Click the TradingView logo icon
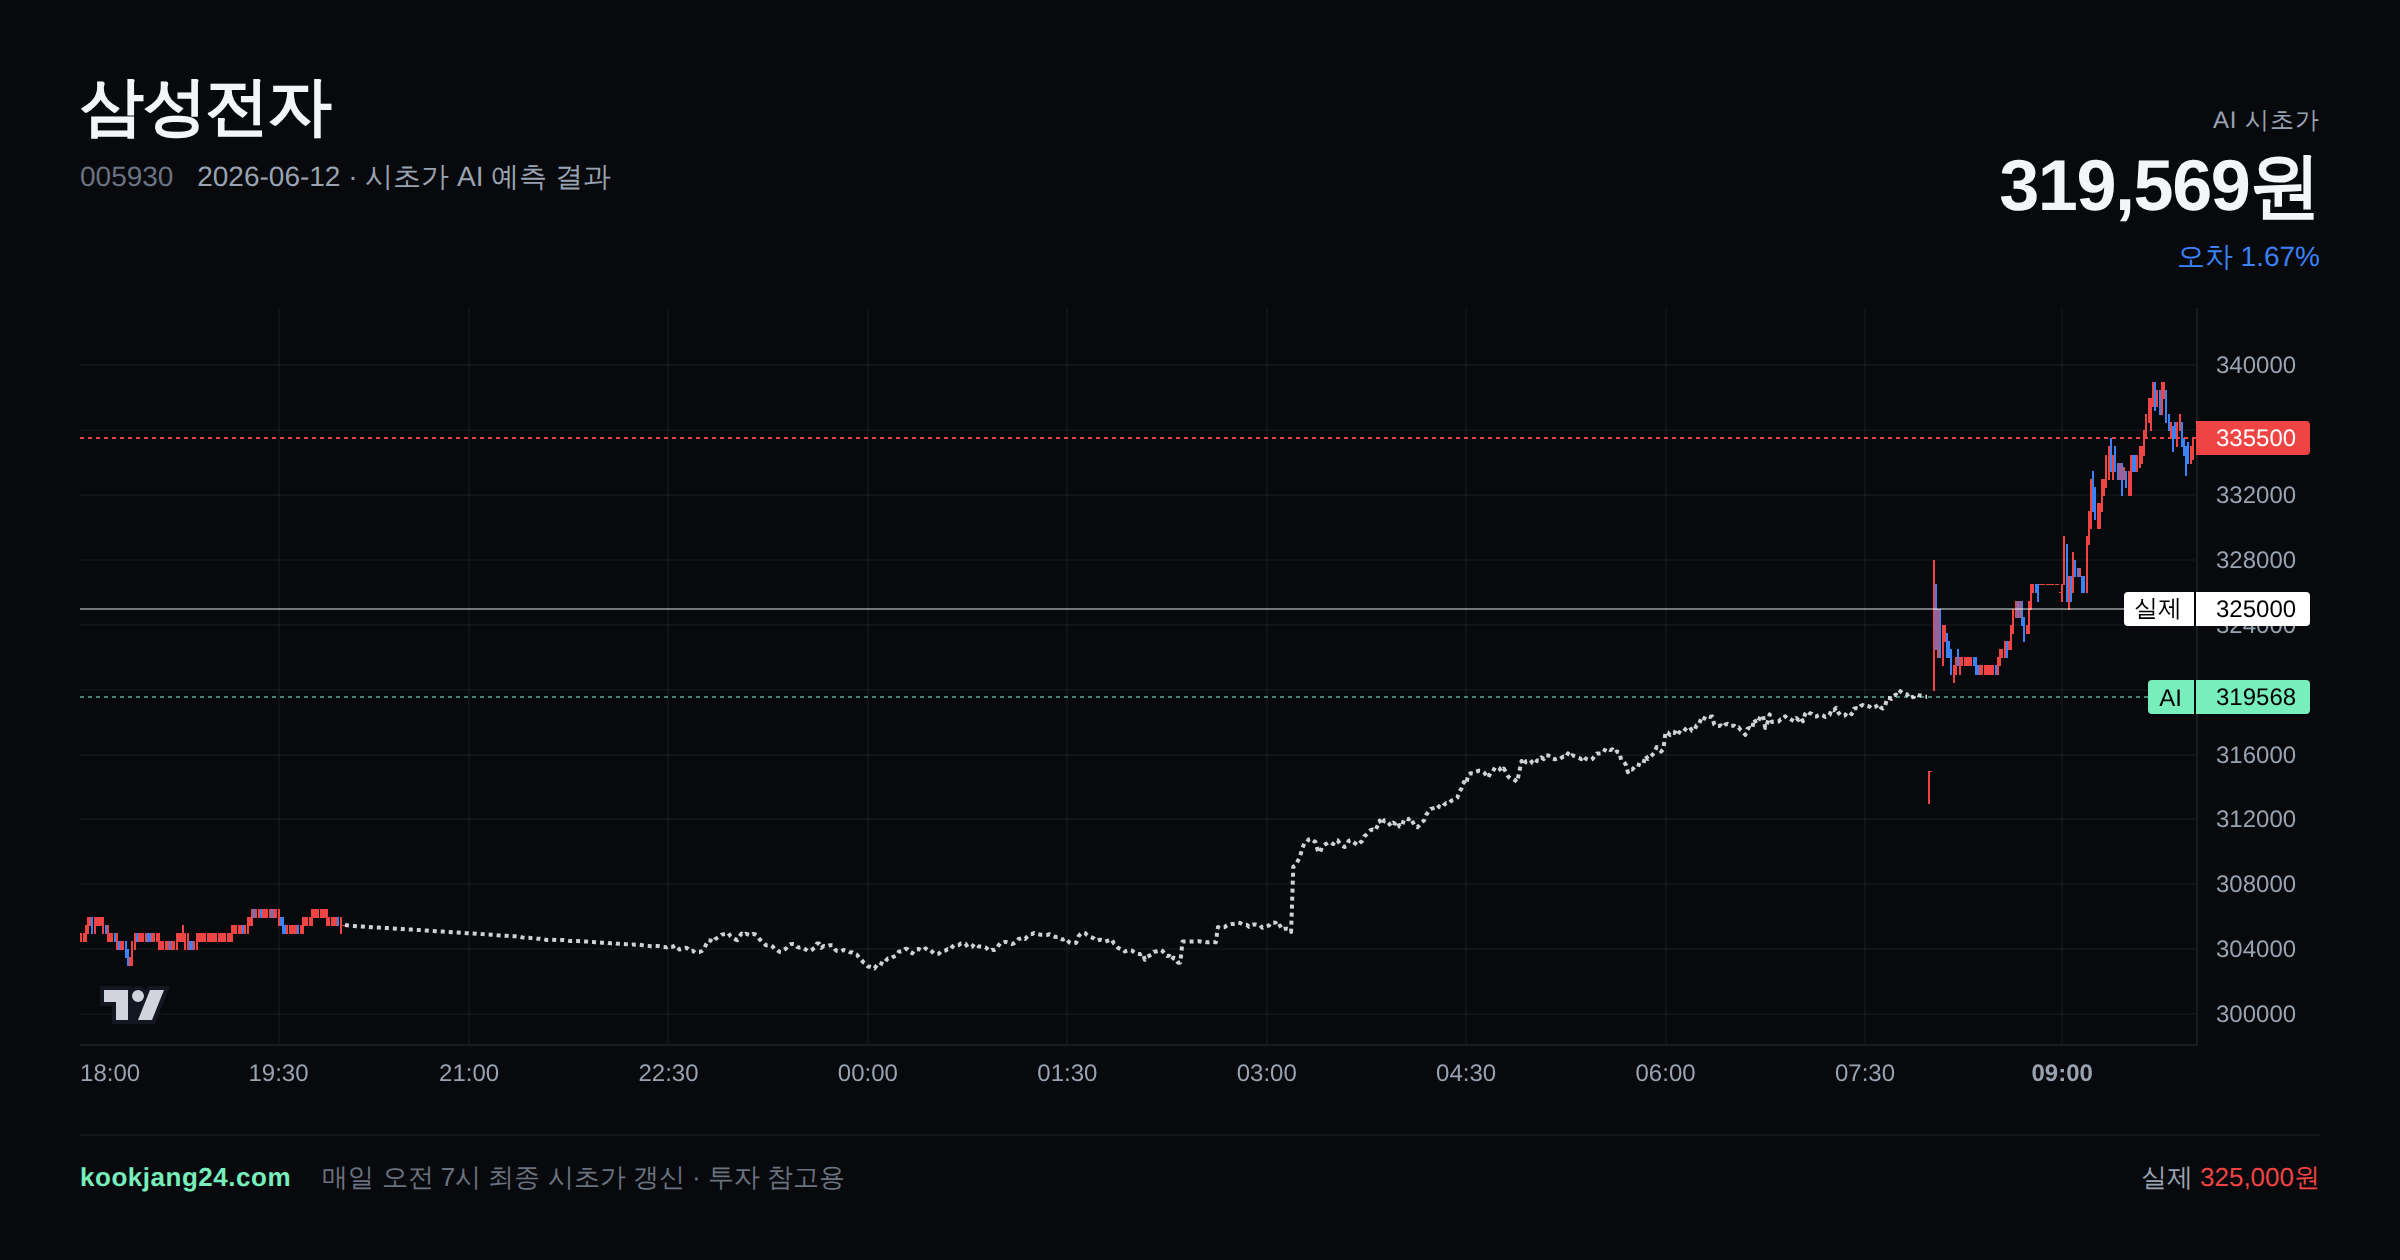 (x=133, y=1004)
